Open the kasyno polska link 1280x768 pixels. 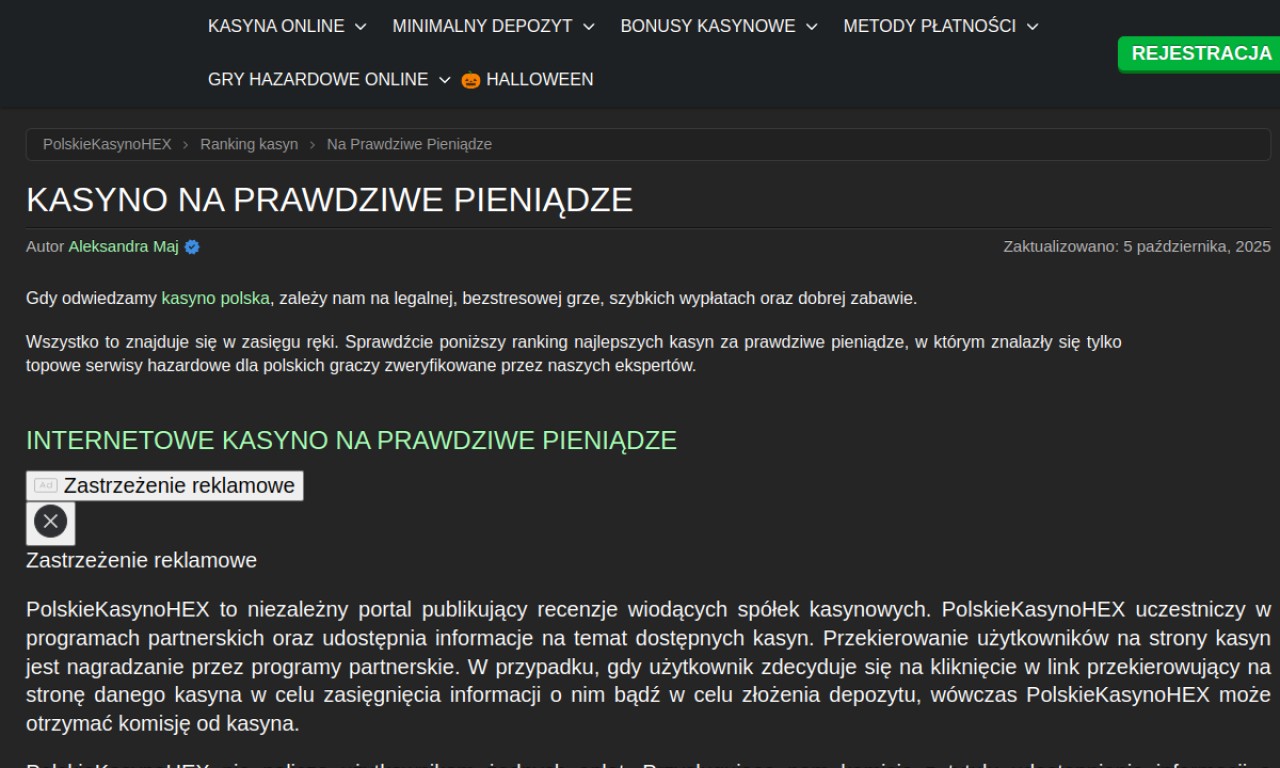click(x=215, y=298)
